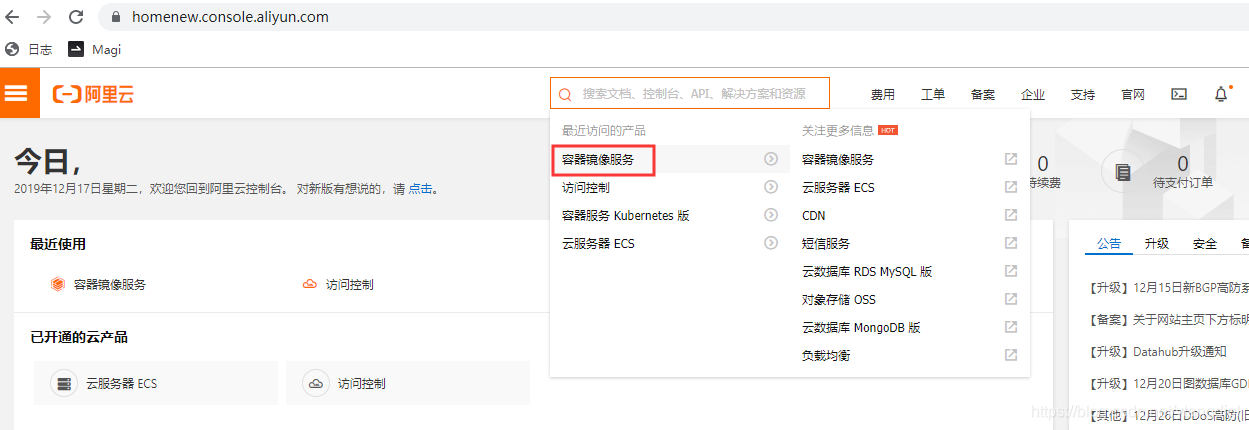This screenshot has height=430, width=1249.
Task: Open 云数据库 MongoDB 版 link
Action: click(x=861, y=327)
